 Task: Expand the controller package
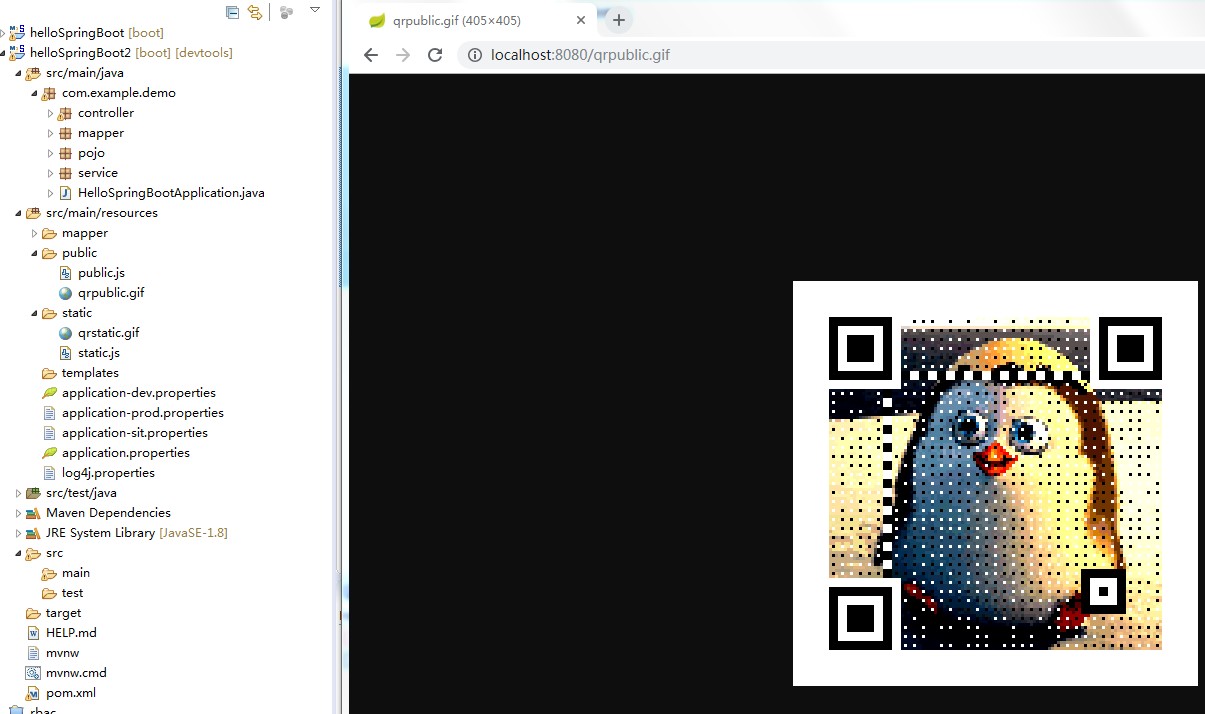(50, 113)
